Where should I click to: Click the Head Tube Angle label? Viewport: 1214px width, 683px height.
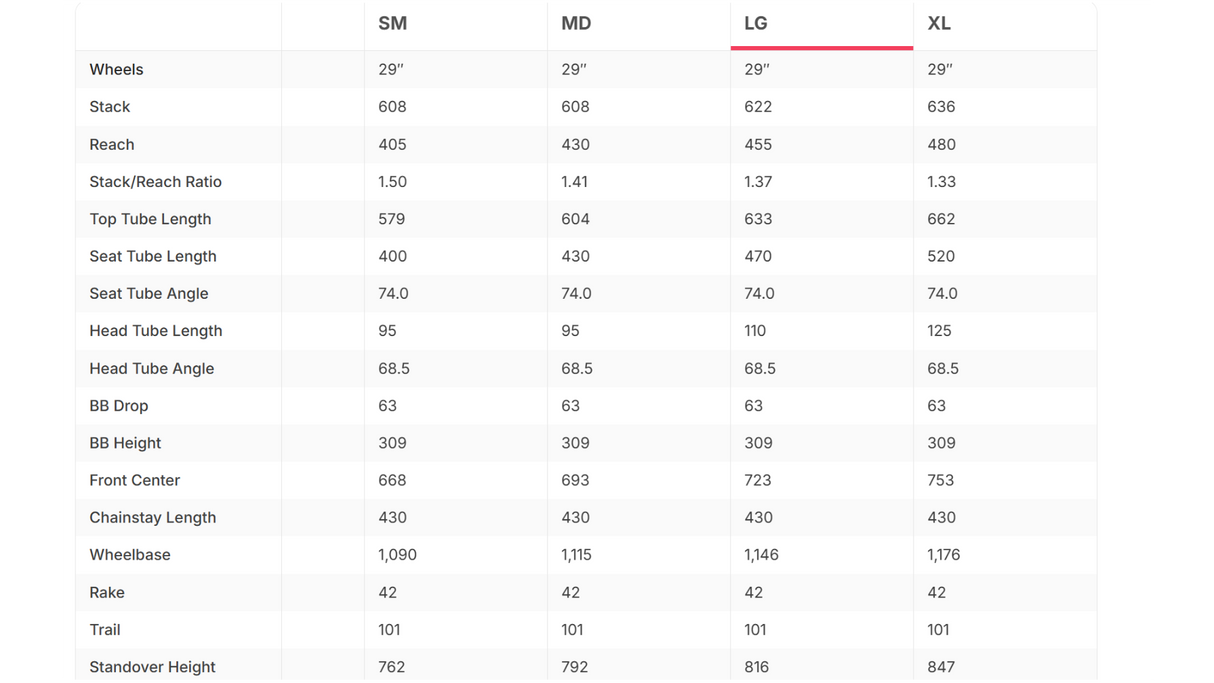[152, 369]
